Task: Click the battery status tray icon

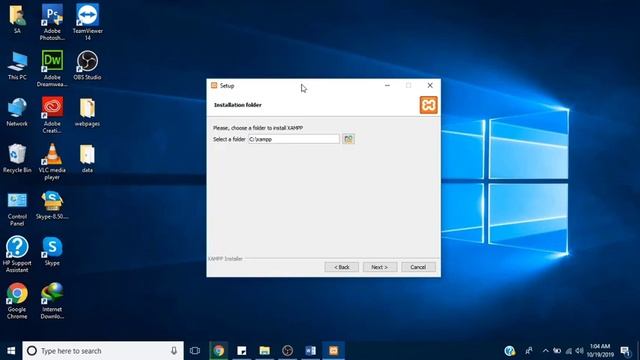Action: coord(557,351)
